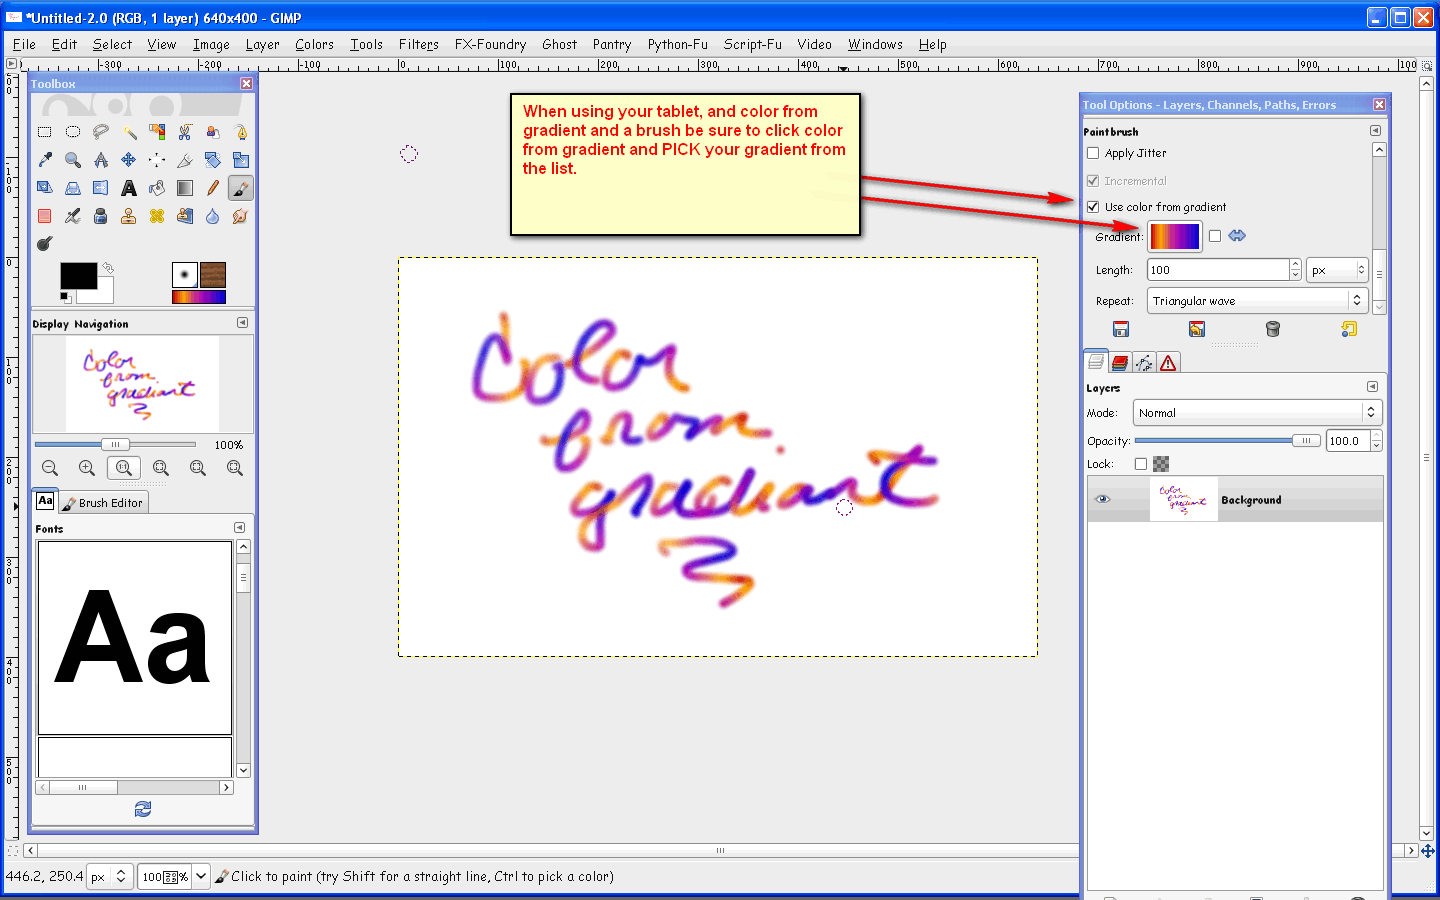The width and height of the screenshot is (1440, 900).
Task: Select the Smudge tool
Action: [241, 216]
